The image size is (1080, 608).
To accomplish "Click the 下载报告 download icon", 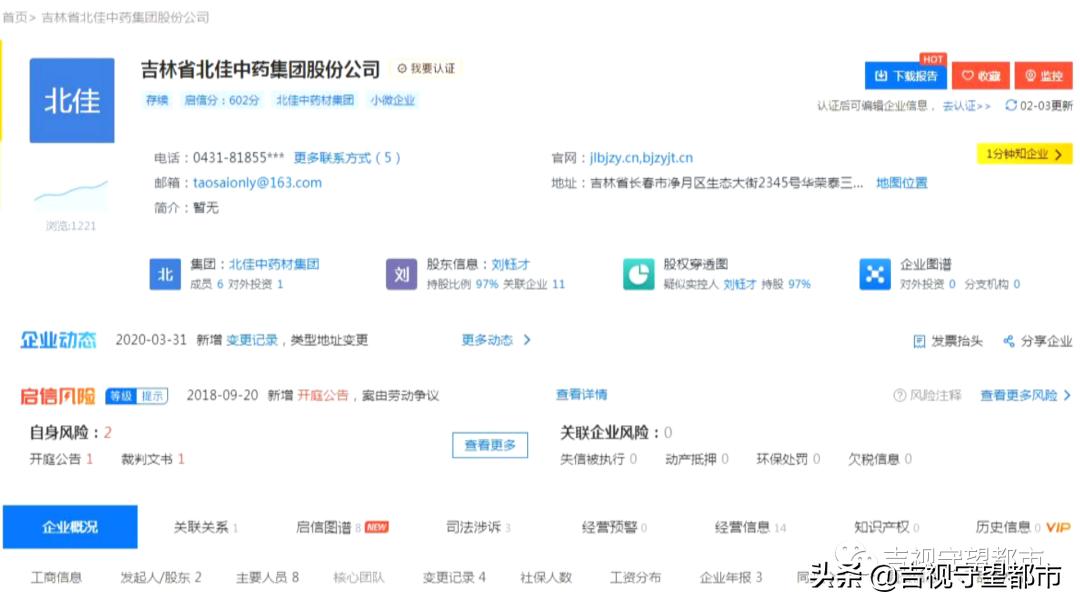I will click(x=902, y=75).
